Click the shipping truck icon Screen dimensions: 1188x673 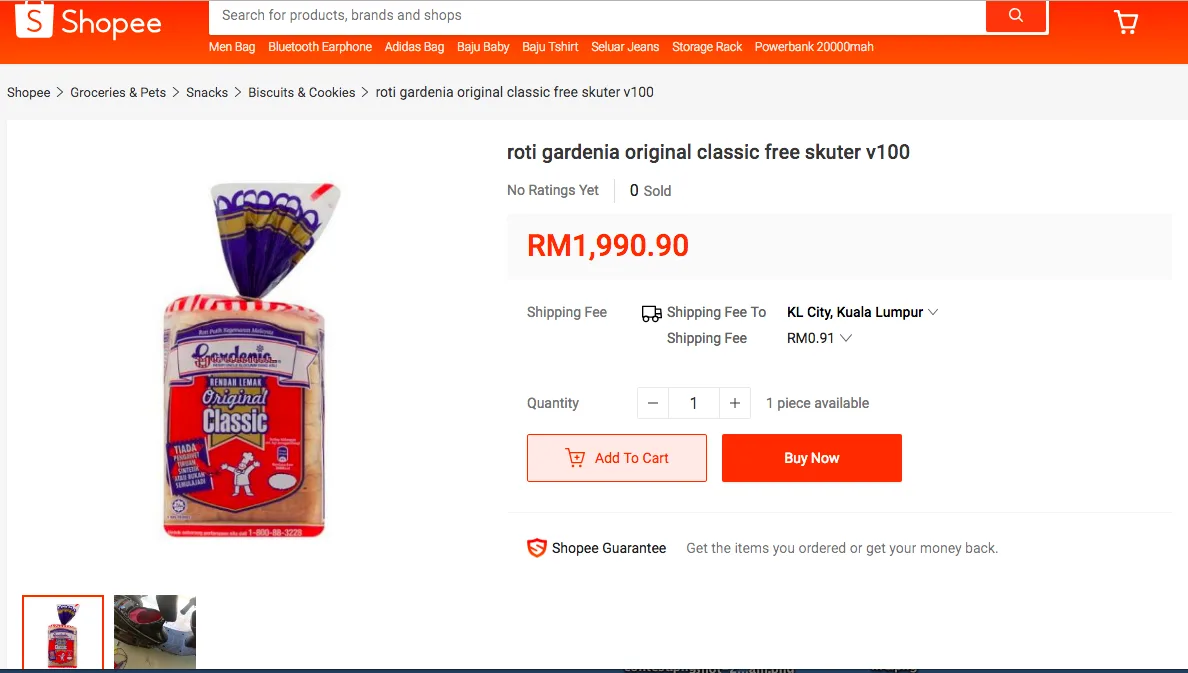652,313
